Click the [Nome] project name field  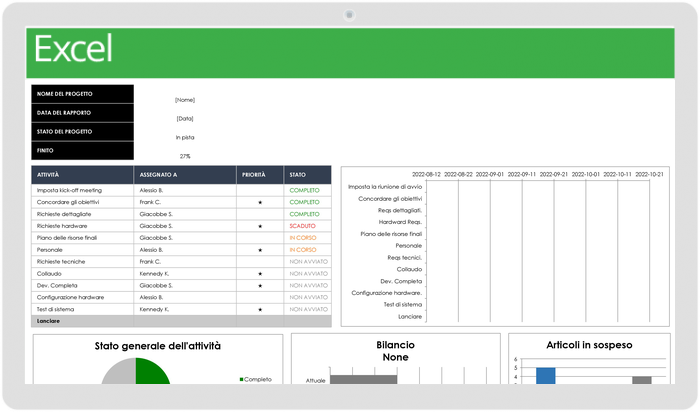(185, 99)
